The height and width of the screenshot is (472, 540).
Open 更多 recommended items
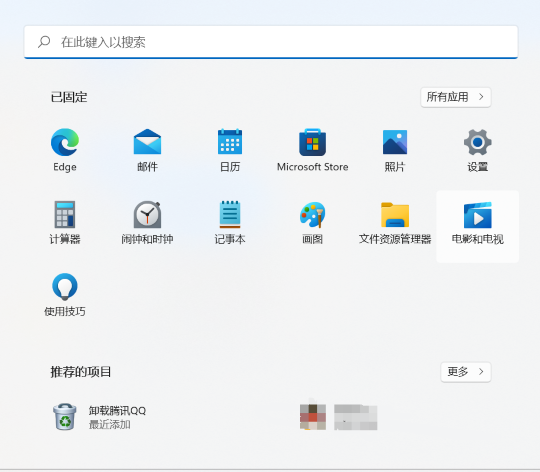(x=466, y=372)
